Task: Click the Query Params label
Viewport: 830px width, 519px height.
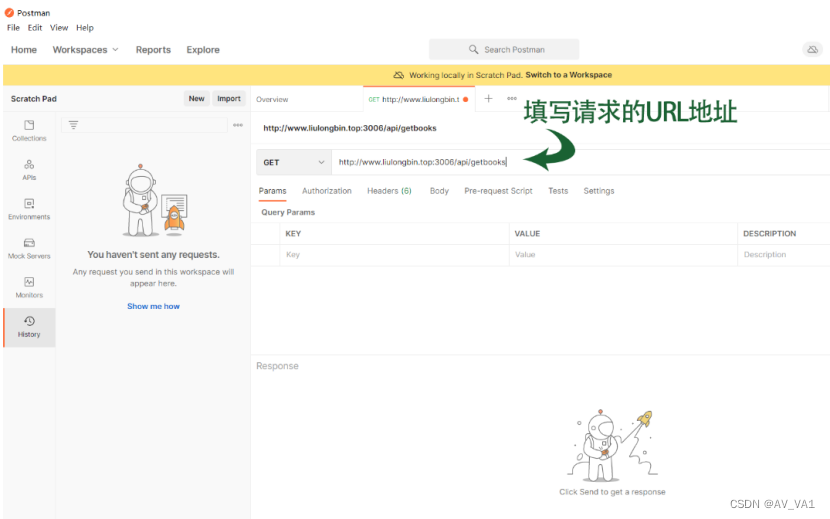Action: (x=288, y=212)
